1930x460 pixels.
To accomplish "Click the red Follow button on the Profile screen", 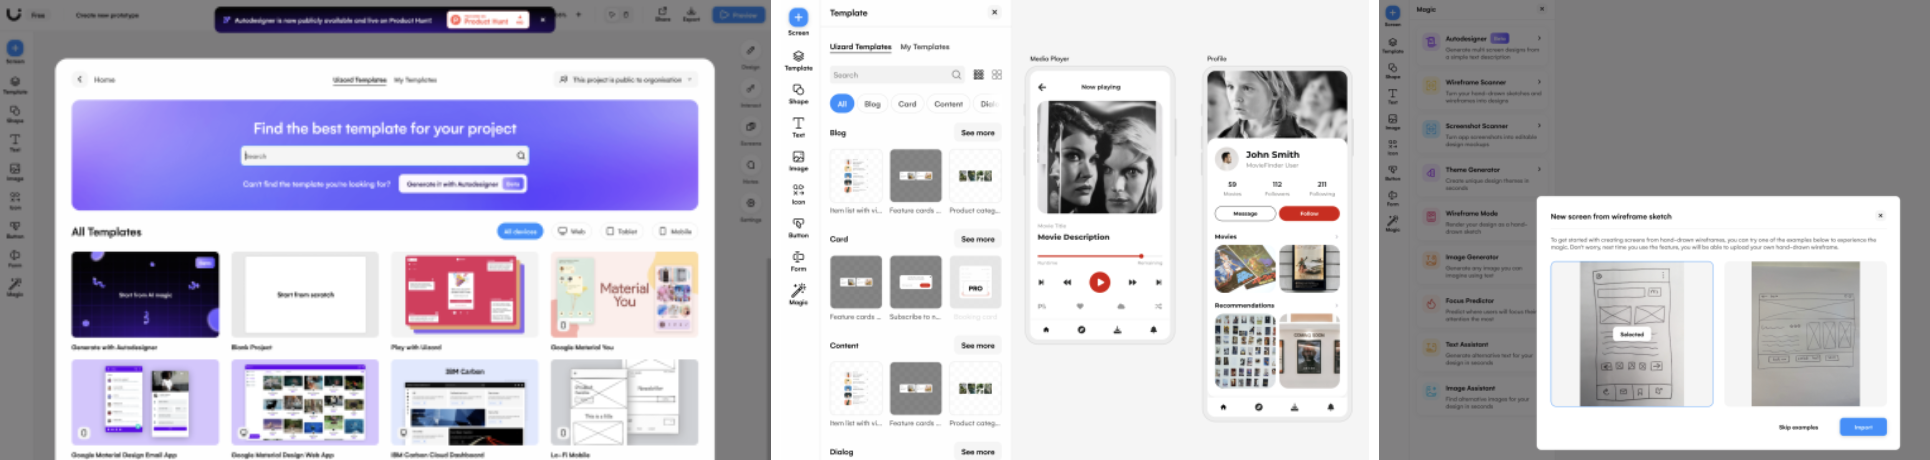I will [1309, 213].
